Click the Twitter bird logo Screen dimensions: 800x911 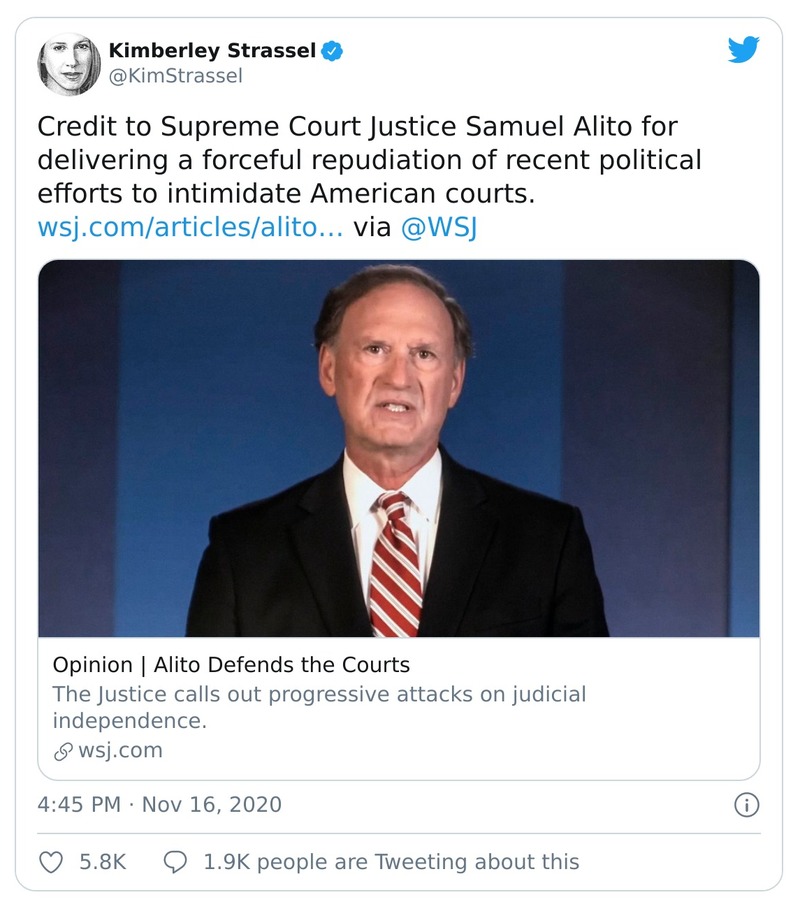743,50
